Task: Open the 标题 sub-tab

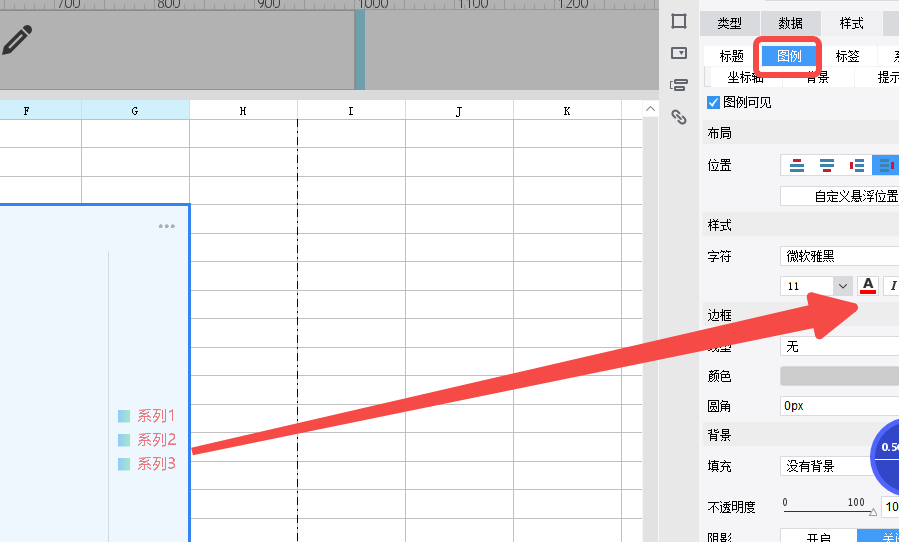Action: point(732,56)
